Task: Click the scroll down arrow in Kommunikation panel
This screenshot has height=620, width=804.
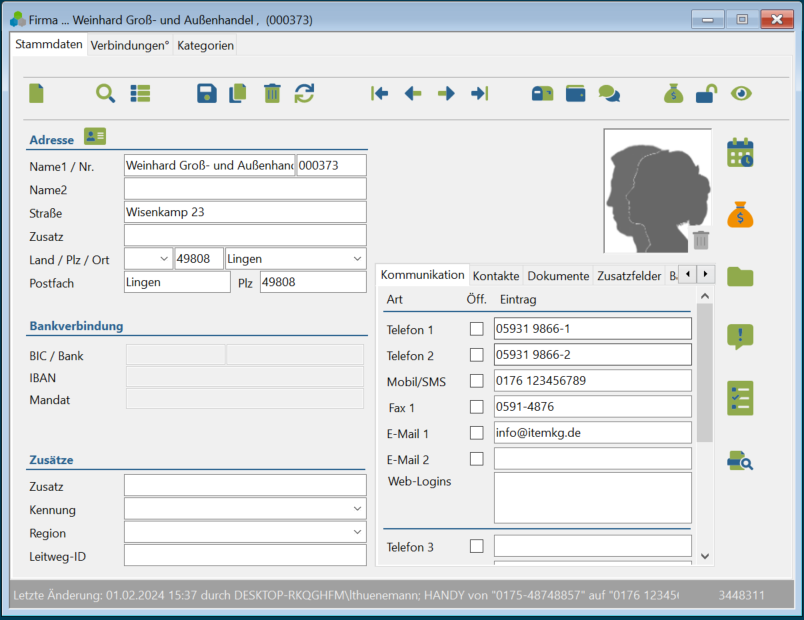Action: coord(705,556)
